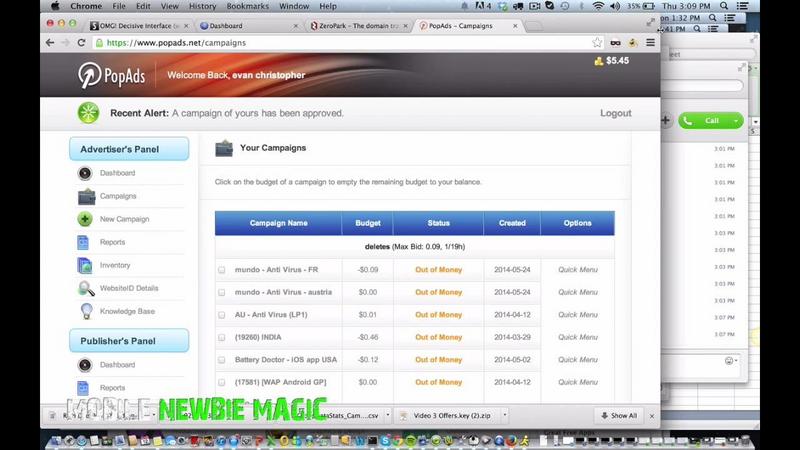The image size is (800, 450).
Task: Open Advertiser's Dashboard icon
Action: pyautogui.click(x=85, y=173)
